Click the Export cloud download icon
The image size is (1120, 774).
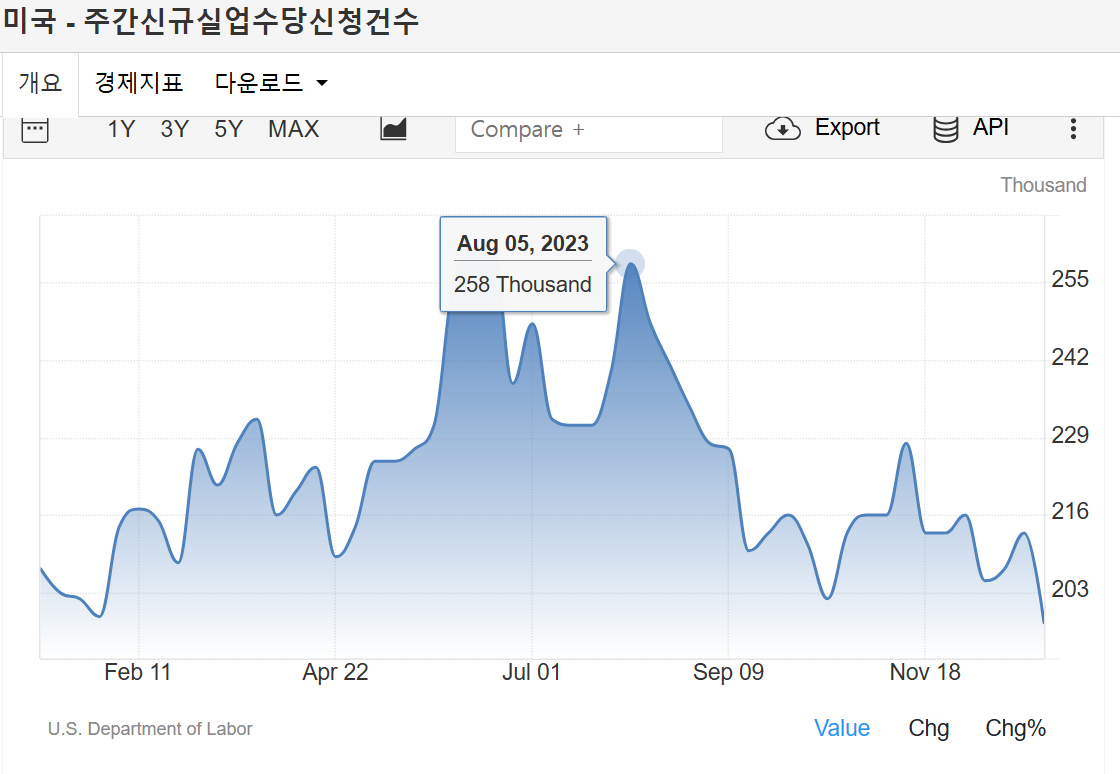coord(783,129)
